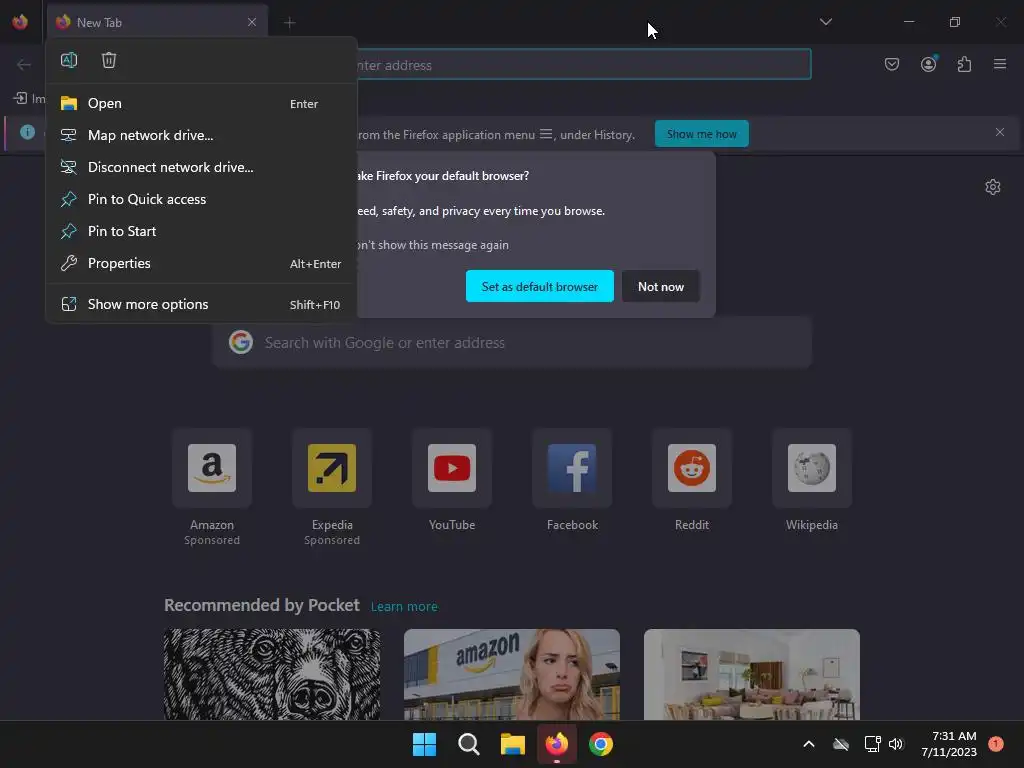Open a new tab with plus icon
This screenshot has height=768, width=1024.
(x=289, y=23)
